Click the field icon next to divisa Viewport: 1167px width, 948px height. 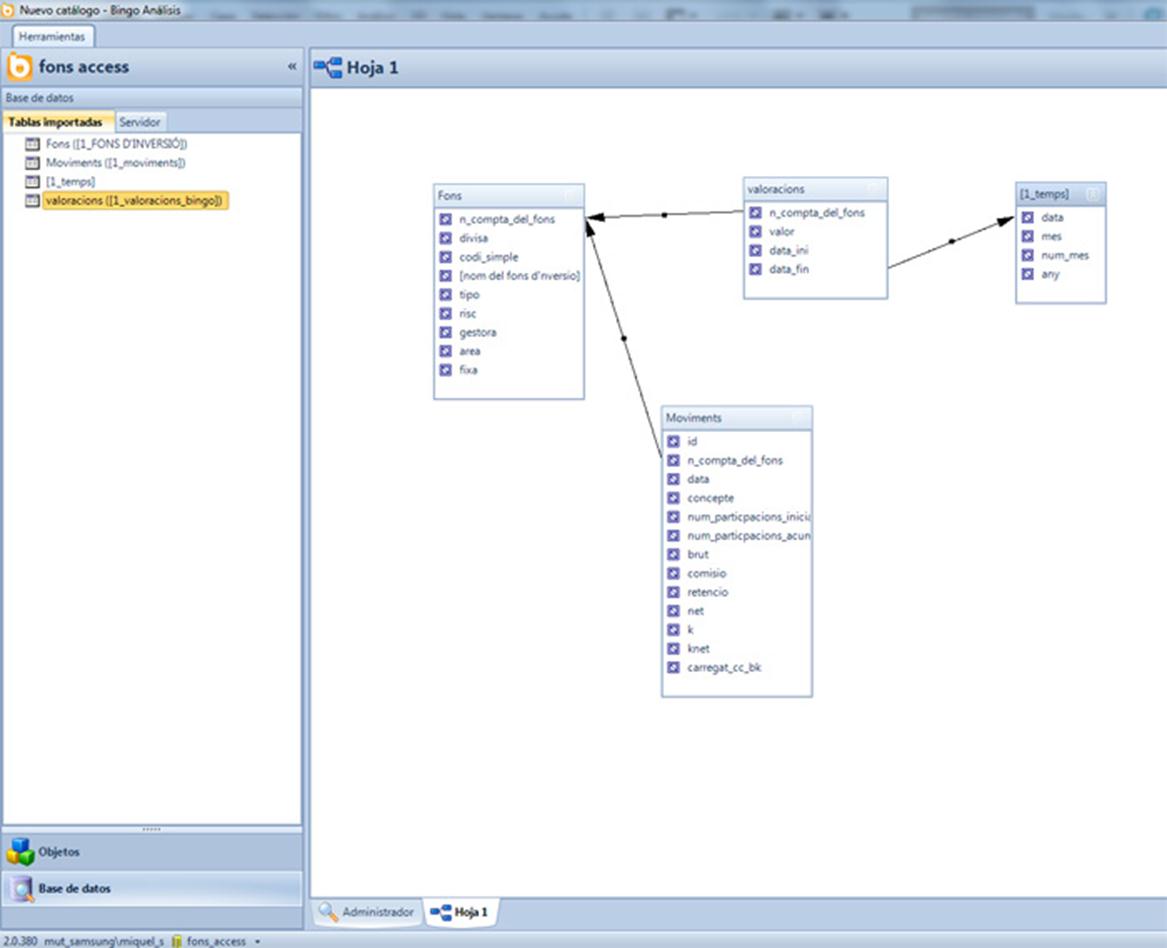pyautogui.click(x=446, y=238)
